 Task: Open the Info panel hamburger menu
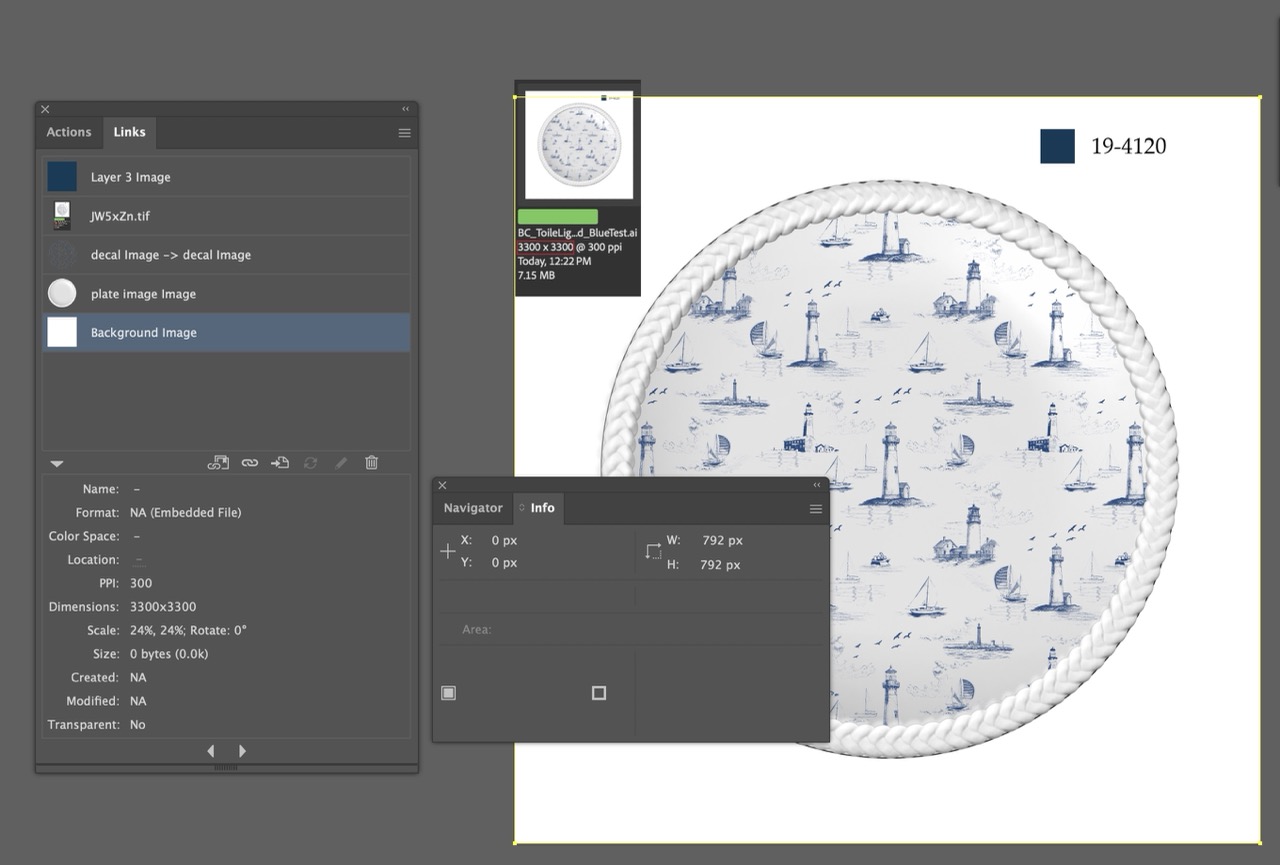tap(816, 509)
